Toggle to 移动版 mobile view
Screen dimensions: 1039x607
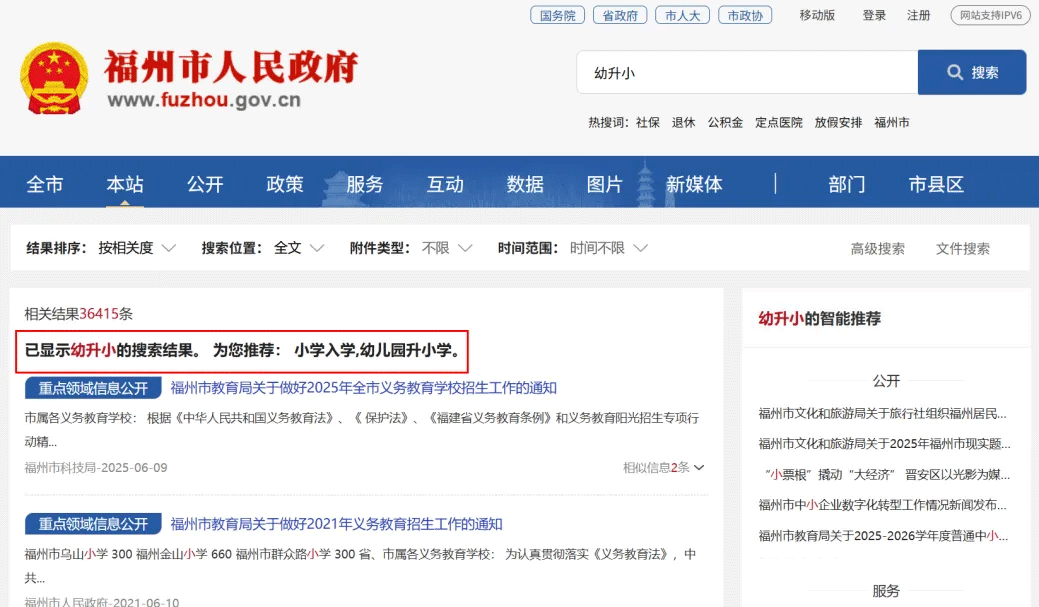pos(816,16)
